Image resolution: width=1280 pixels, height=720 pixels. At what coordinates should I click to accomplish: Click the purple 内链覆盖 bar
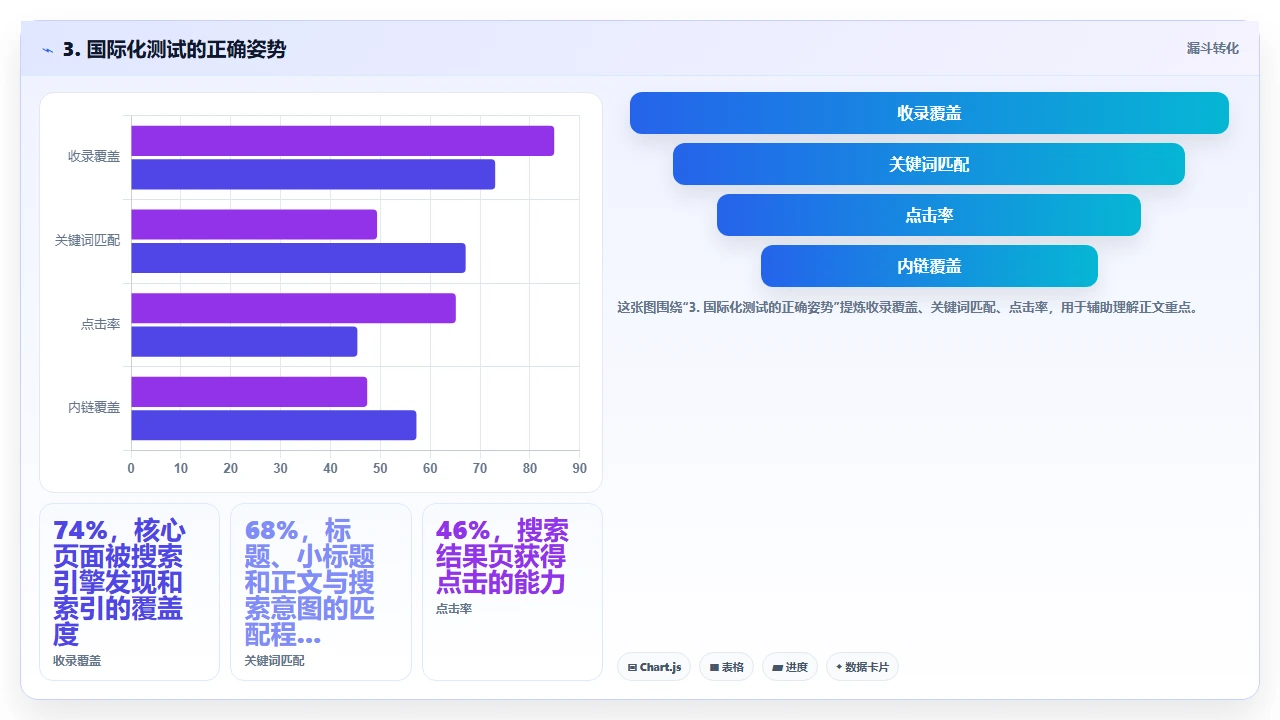249,391
